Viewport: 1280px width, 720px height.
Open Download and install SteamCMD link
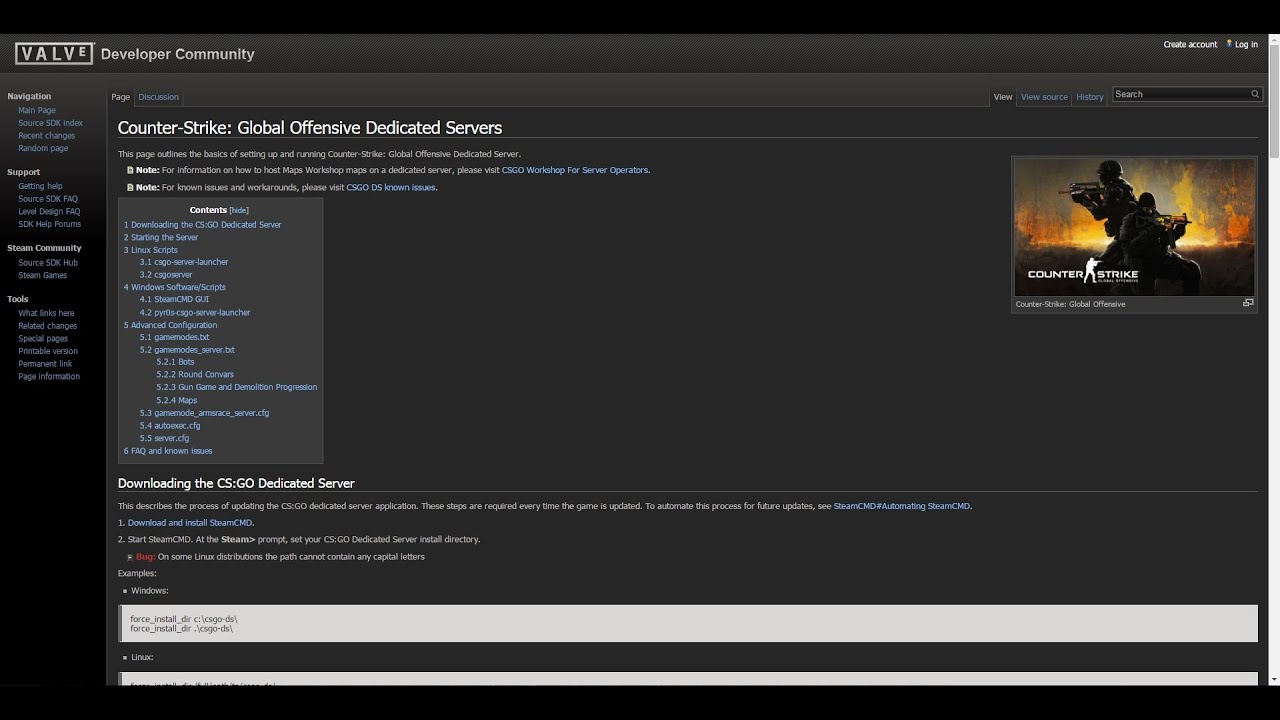coord(190,523)
